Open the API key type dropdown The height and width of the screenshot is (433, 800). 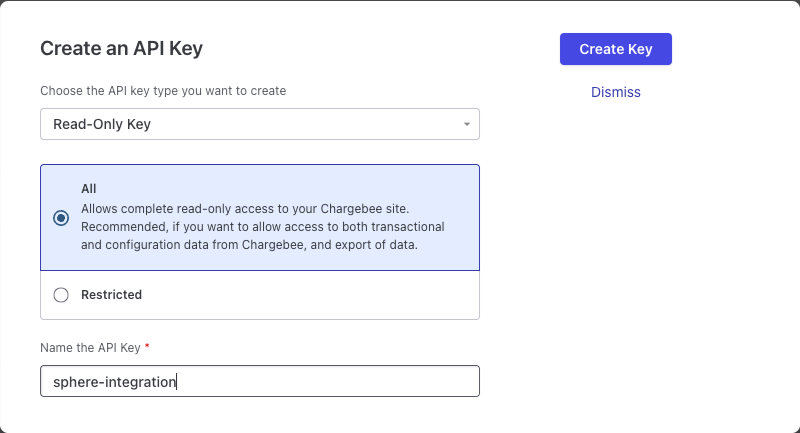[259, 124]
